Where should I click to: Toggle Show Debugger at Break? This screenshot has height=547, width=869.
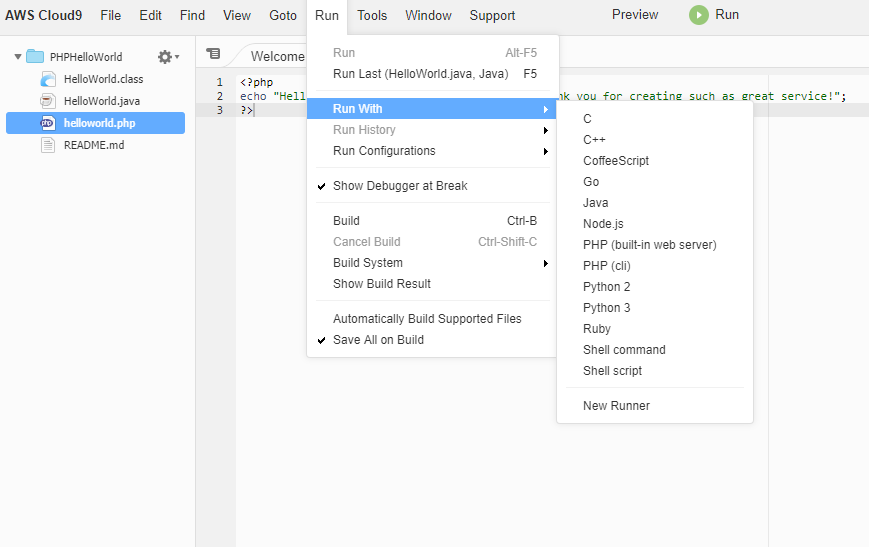pos(431,186)
